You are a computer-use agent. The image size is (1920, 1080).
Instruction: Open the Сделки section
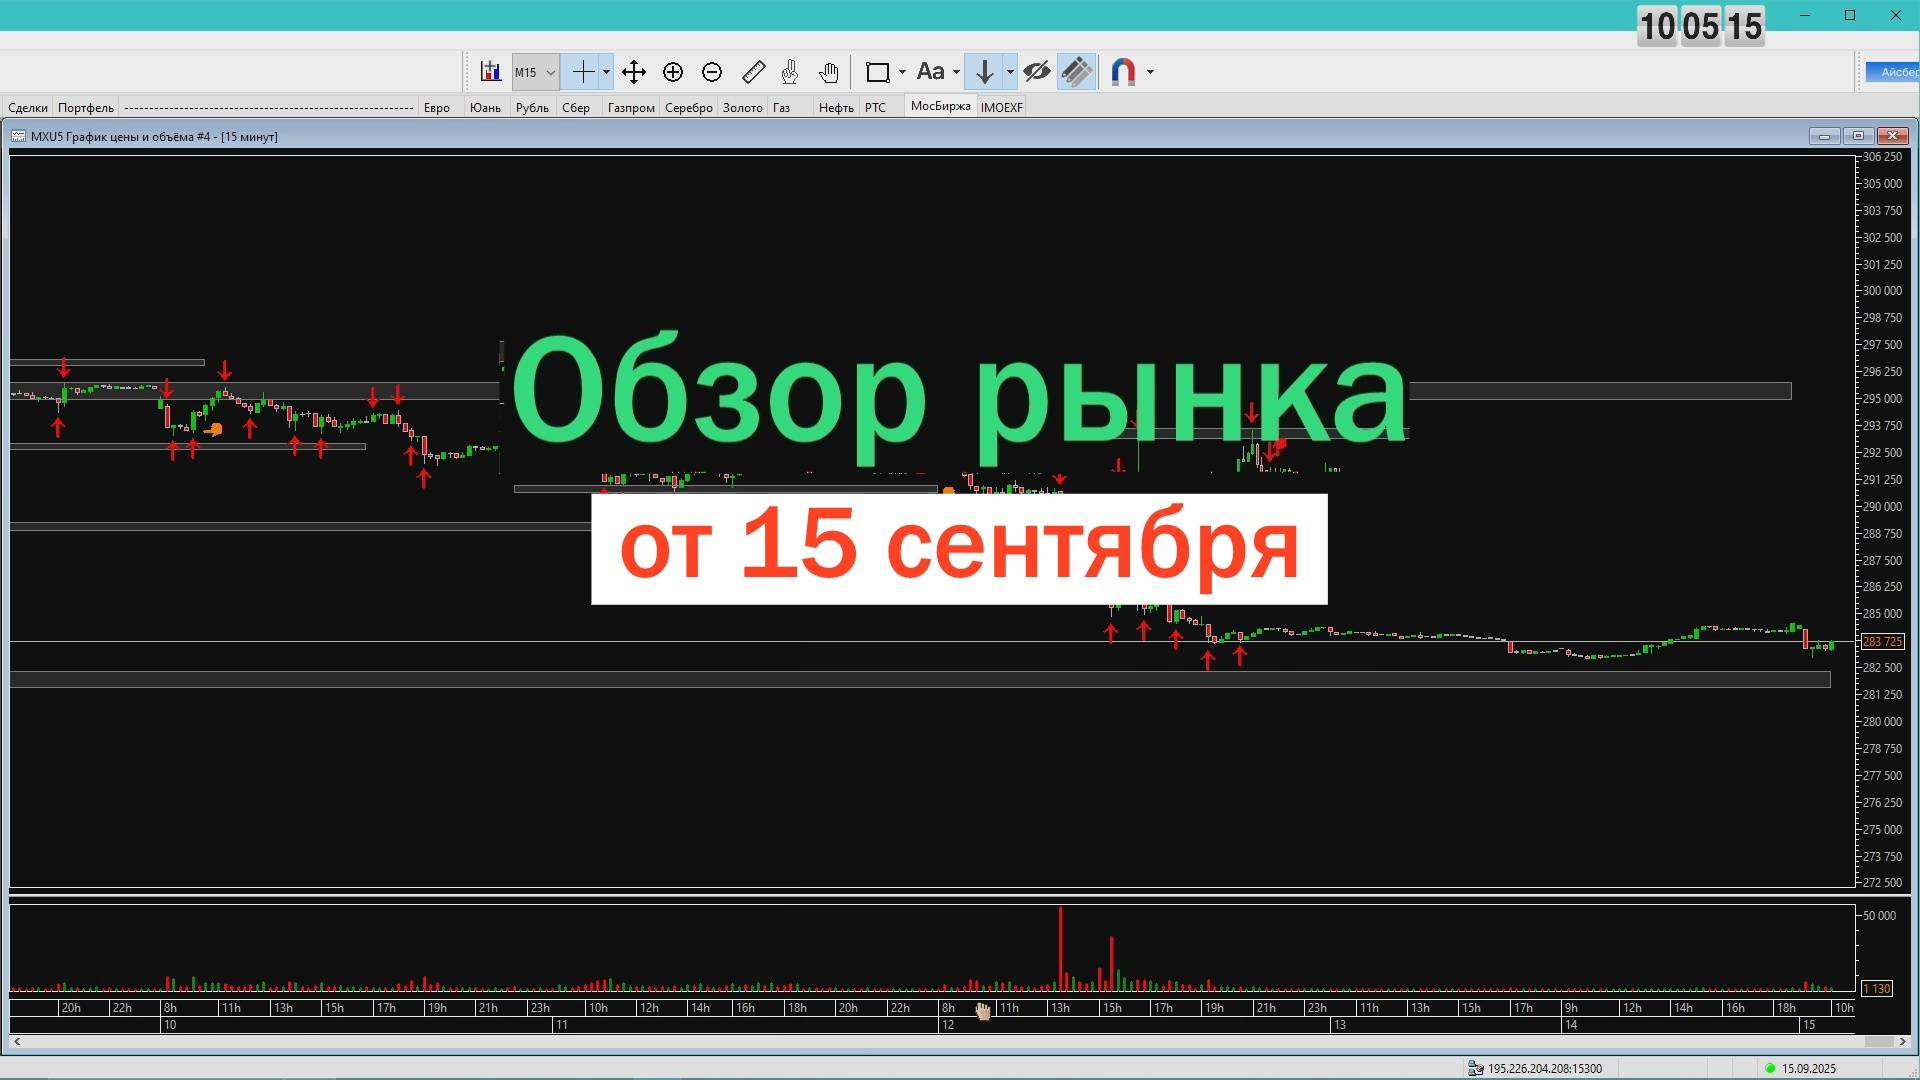27,106
